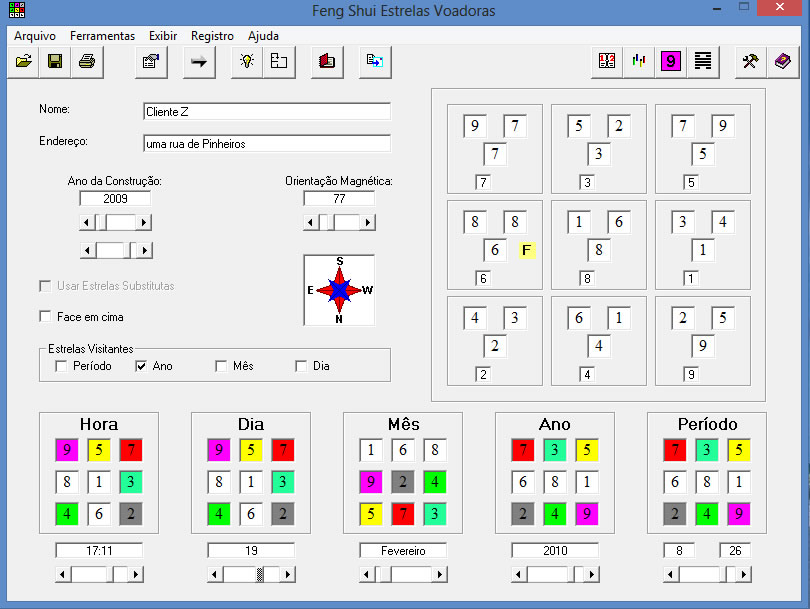The height and width of the screenshot is (609, 810).
Task: Click the Endereço input field
Action: pyautogui.click(x=267, y=144)
